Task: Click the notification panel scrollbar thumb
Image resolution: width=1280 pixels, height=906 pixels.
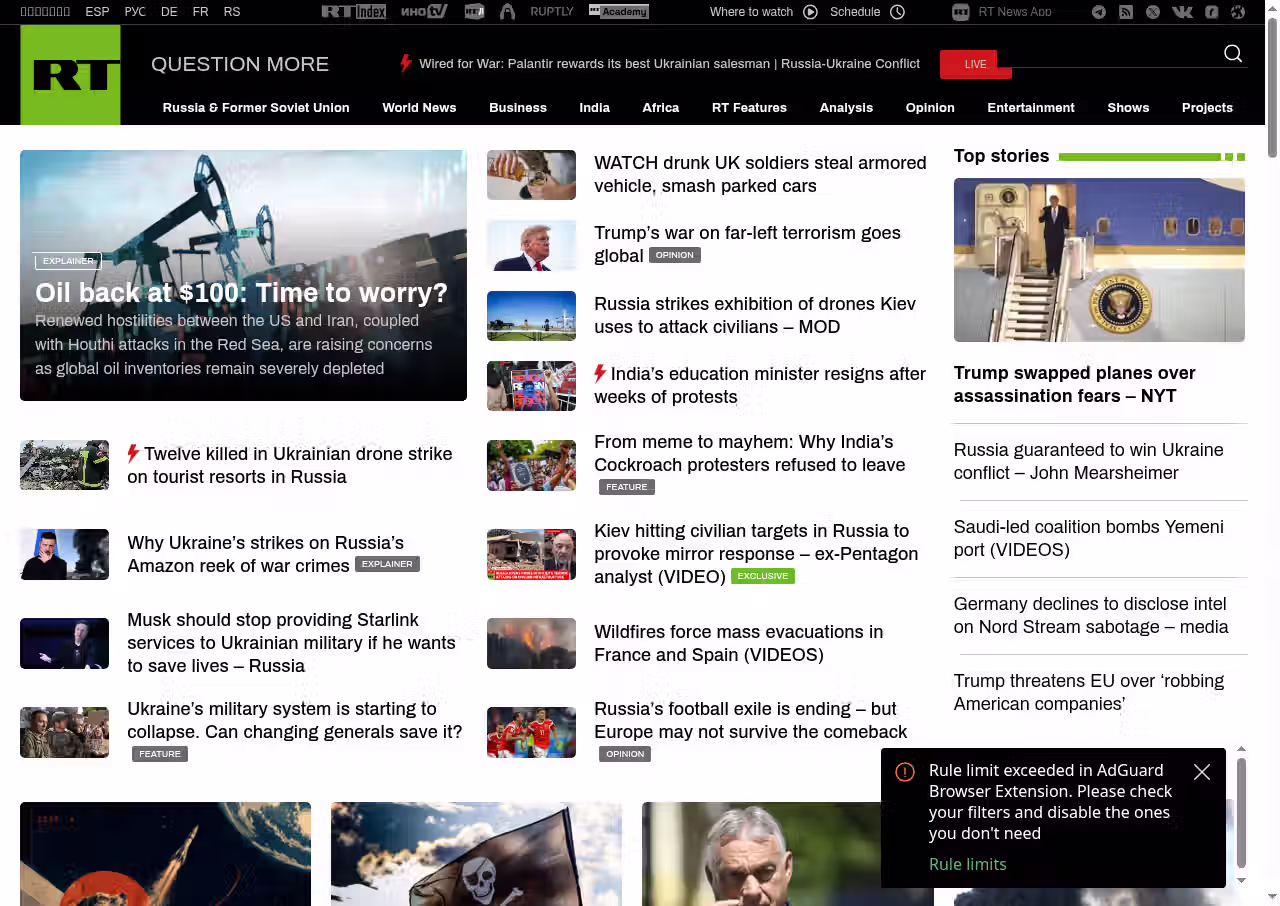Action: pos(1241,812)
